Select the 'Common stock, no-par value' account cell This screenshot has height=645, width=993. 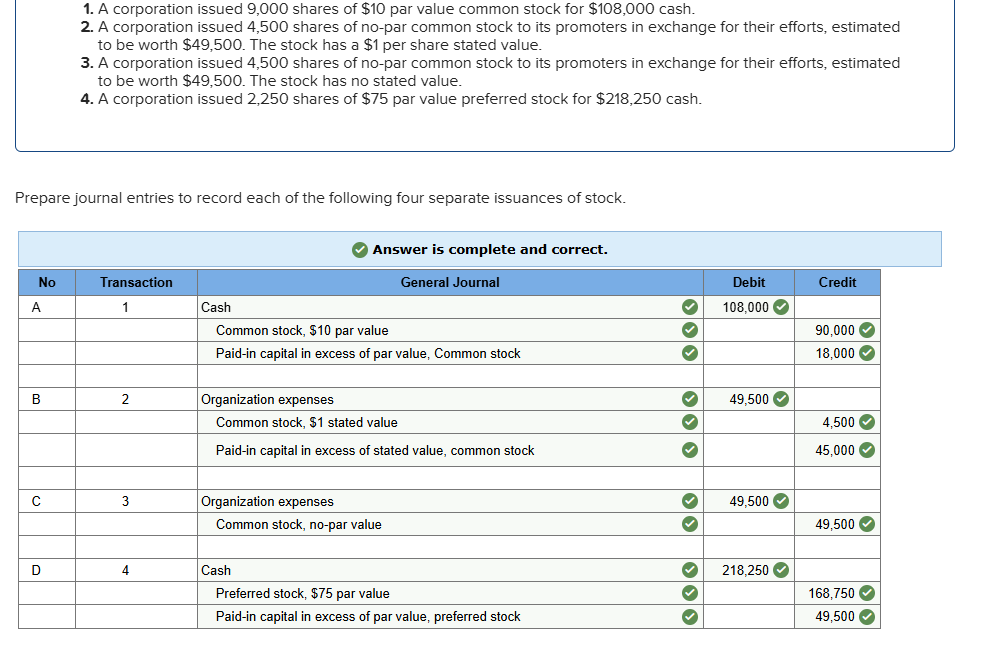(298, 524)
